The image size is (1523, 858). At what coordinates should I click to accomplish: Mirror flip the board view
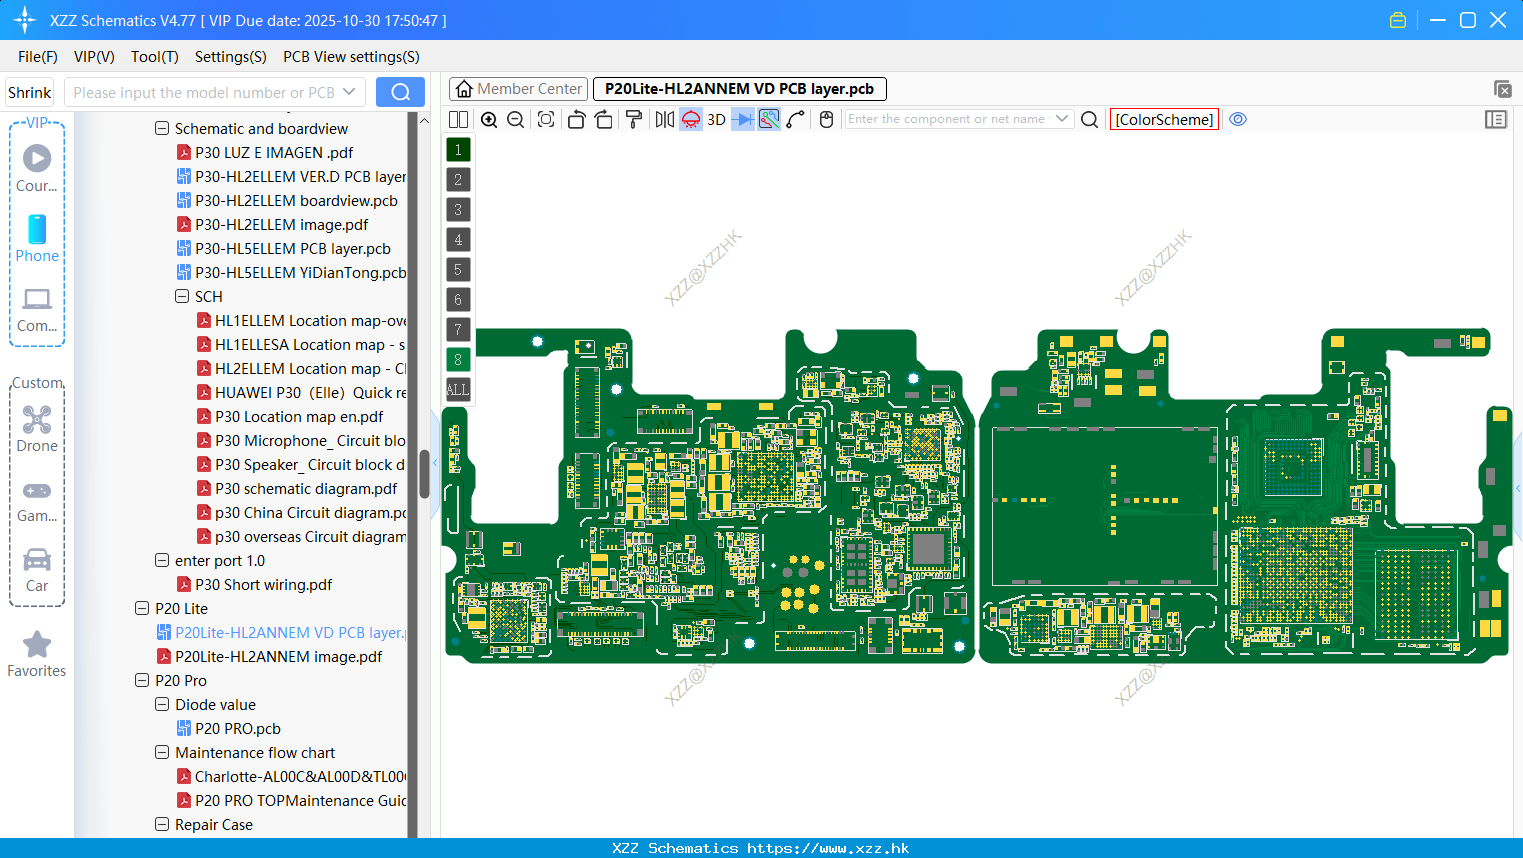[x=665, y=120]
